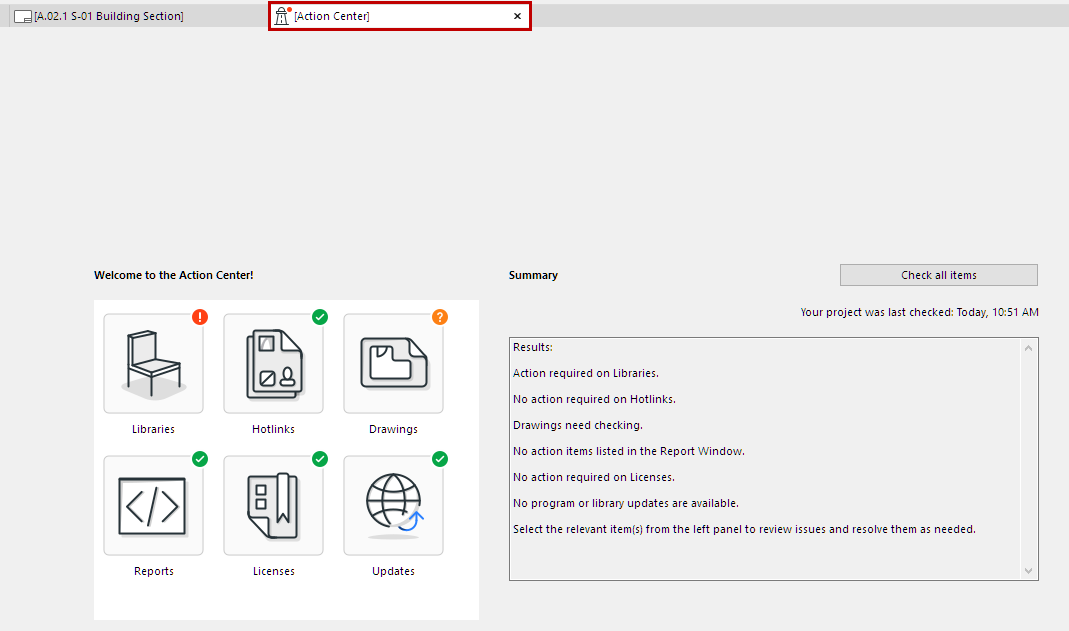Image resolution: width=1069 pixels, height=631 pixels.
Task: Click the 'Results:' heading line
Action: tap(533, 347)
